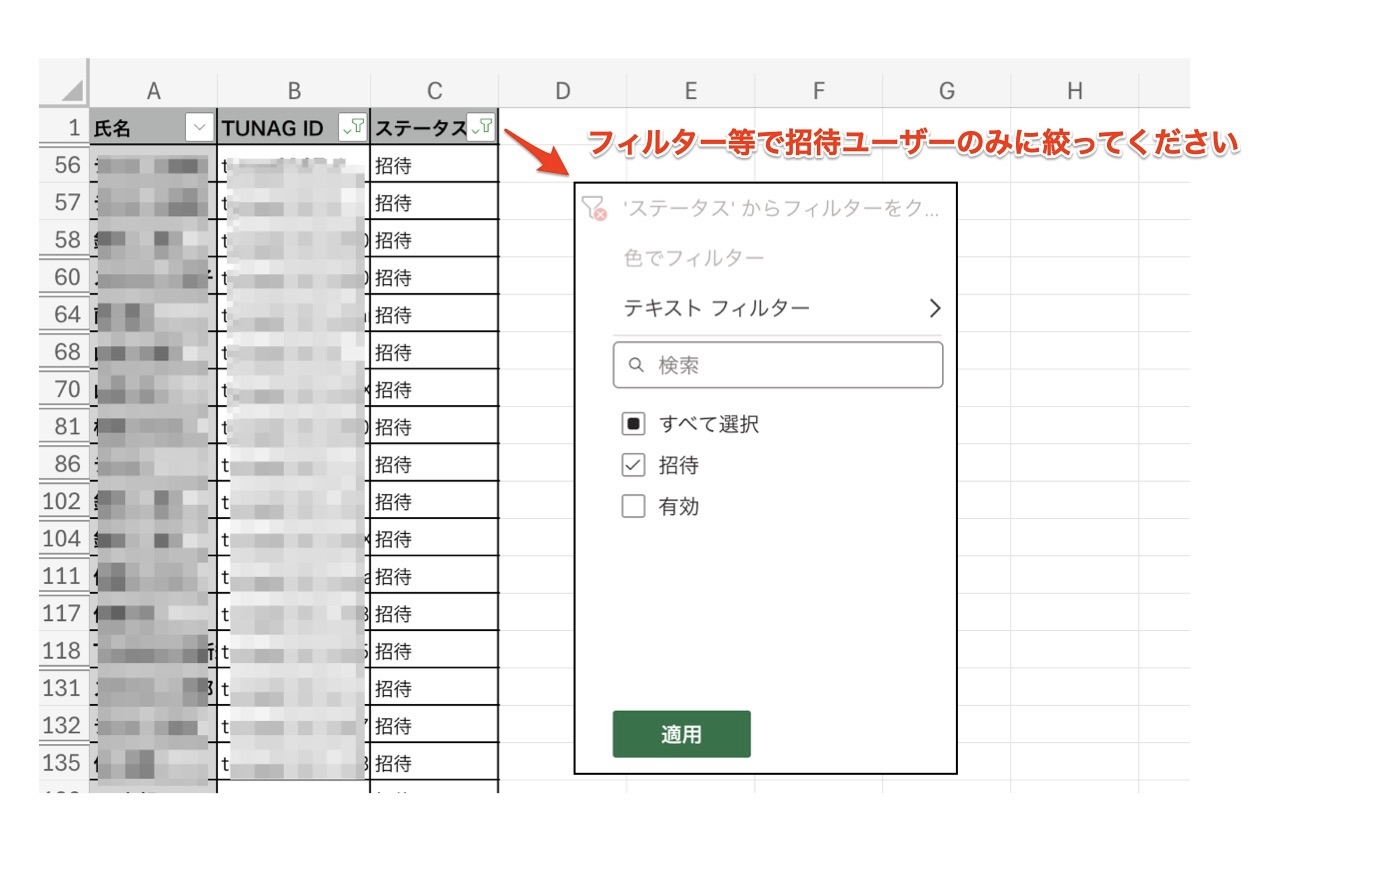
Task: Select column E header
Action: (x=691, y=91)
